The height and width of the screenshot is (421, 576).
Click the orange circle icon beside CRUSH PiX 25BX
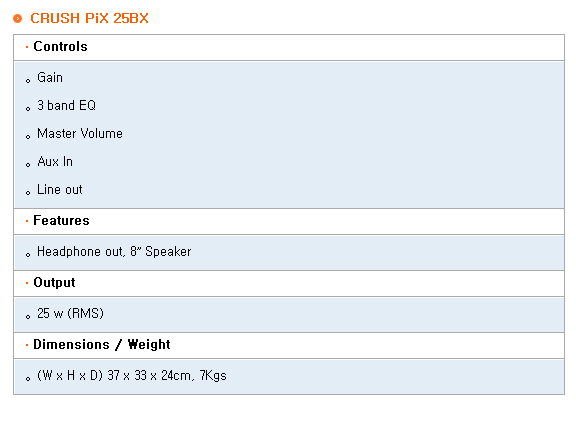17,18
